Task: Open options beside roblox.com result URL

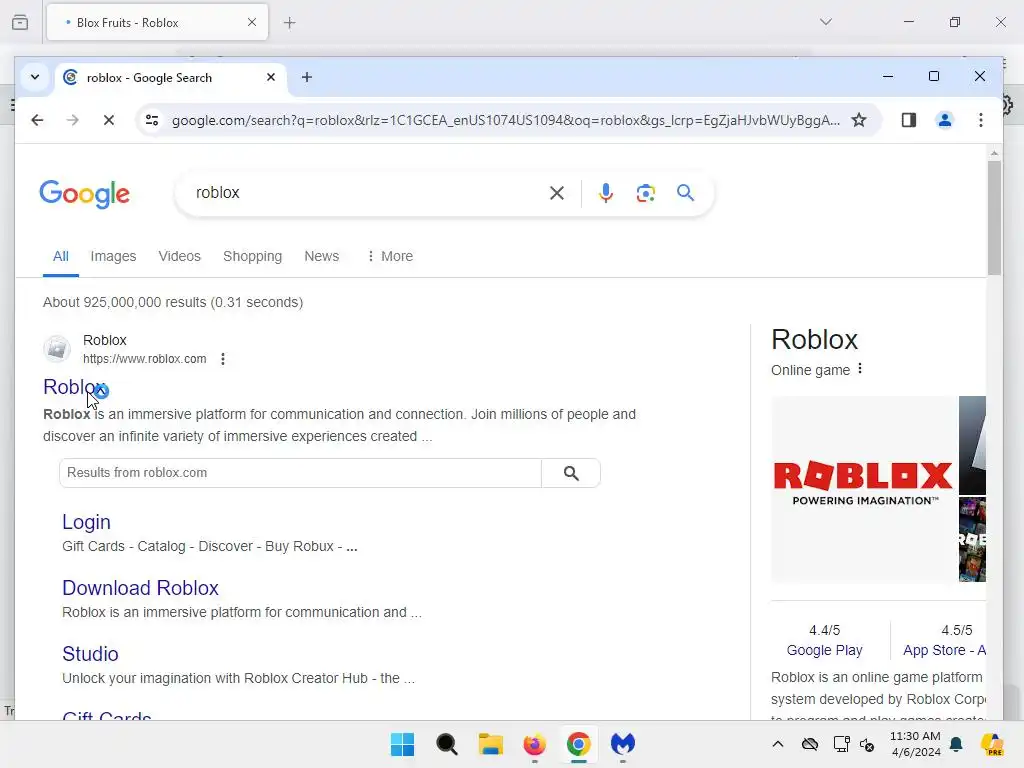Action: [x=223, y=359]
